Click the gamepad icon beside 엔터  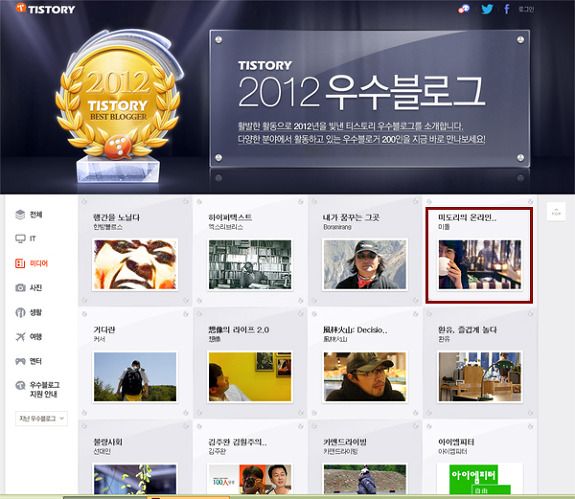pos(20,361)
